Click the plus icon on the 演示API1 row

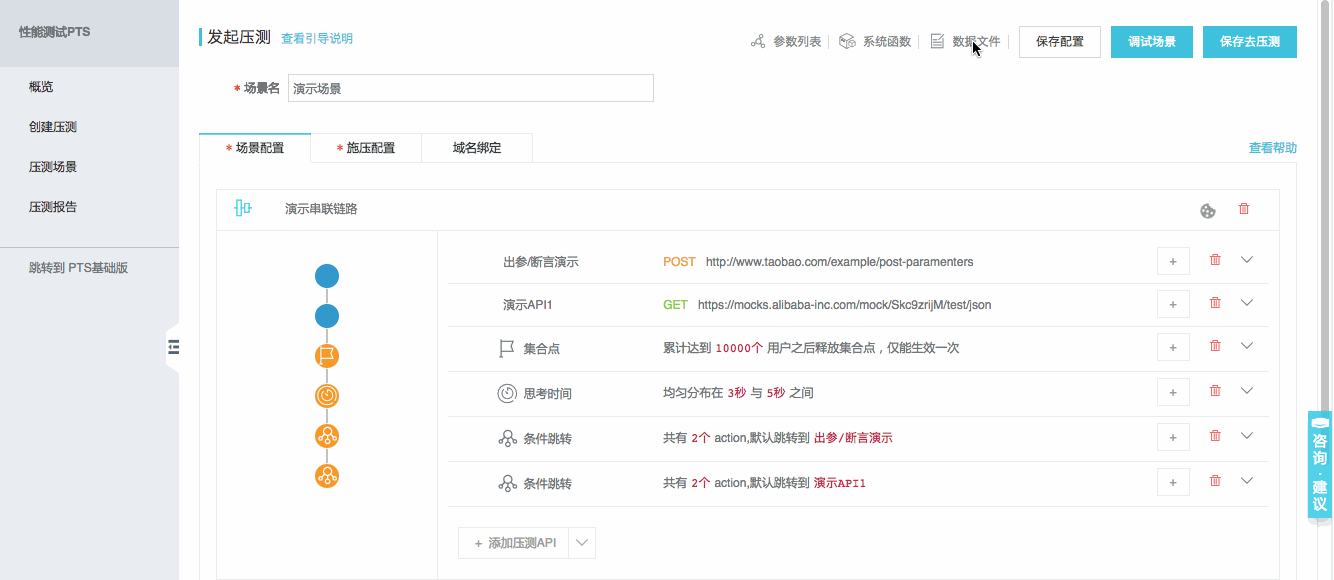tap(1172, 302)
